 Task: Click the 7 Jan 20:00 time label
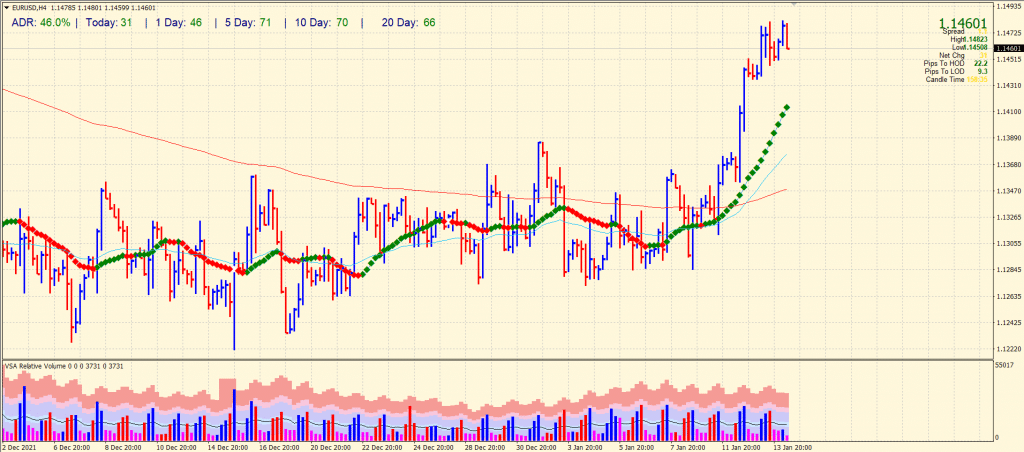(x=689, y=448)
